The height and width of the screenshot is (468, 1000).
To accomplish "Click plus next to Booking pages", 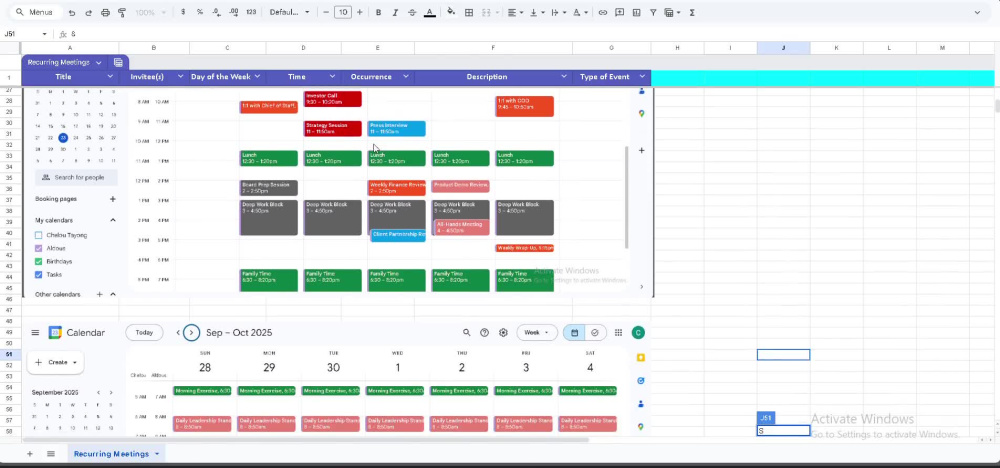I will coord(113,199).
